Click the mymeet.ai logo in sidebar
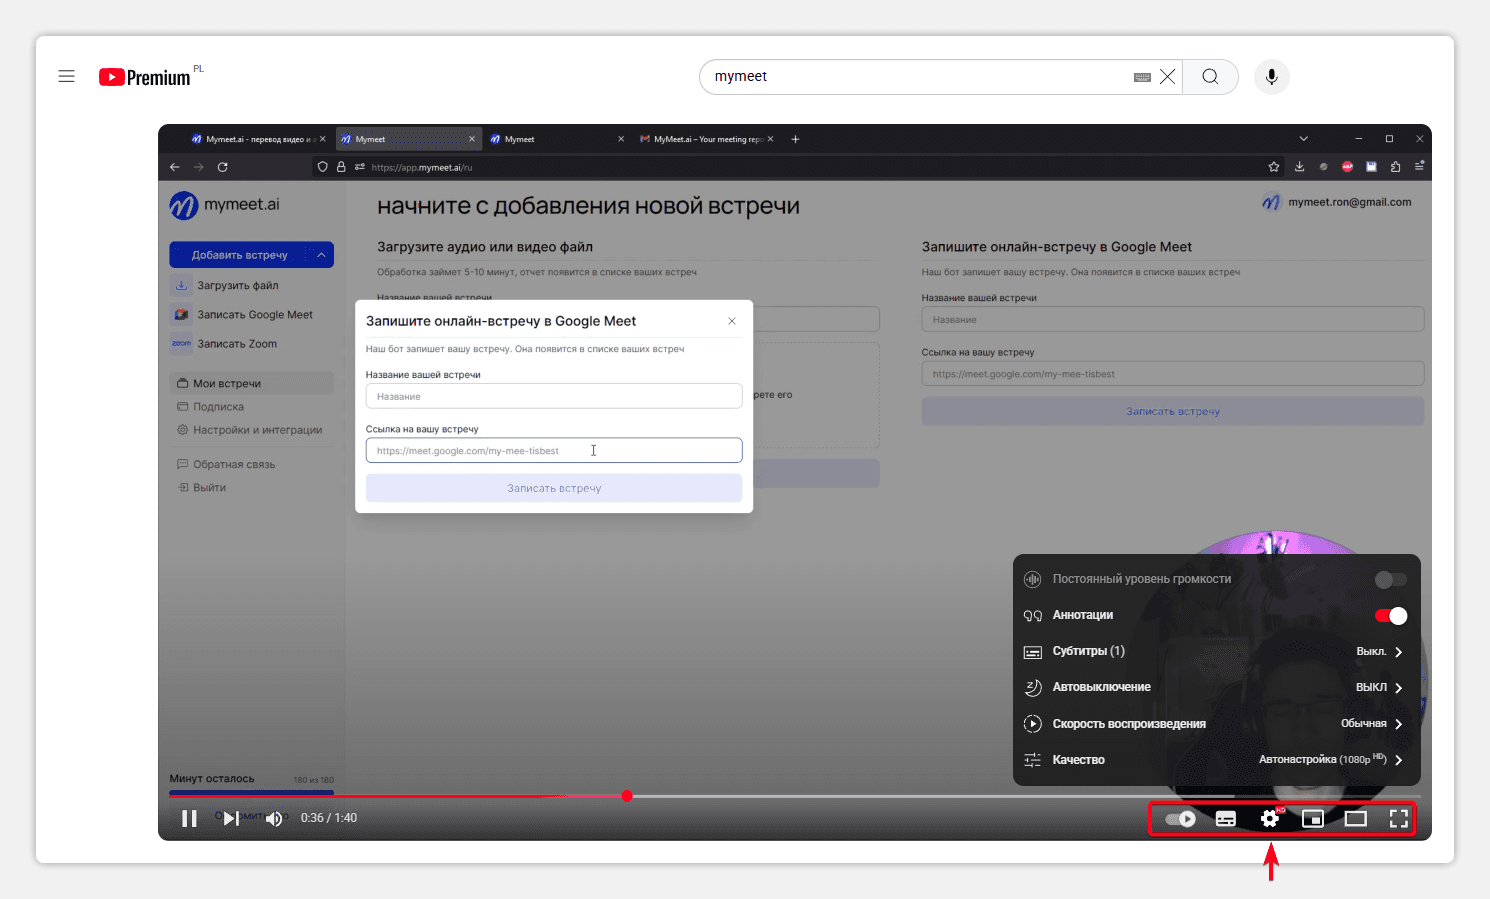This screenshot has height=899, width=1490. tap(225, 205)
